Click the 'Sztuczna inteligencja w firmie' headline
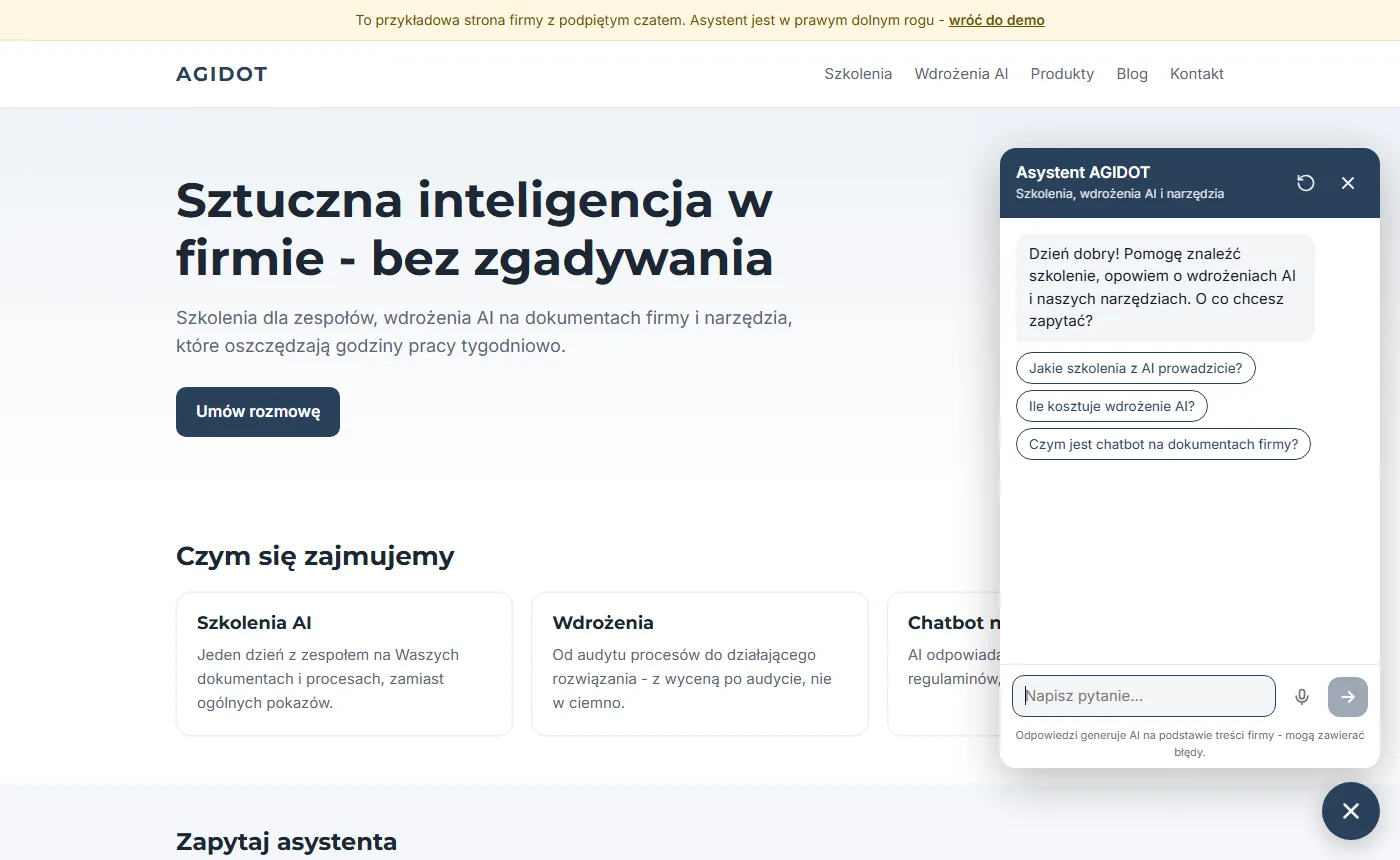 [x=475, y=229]
